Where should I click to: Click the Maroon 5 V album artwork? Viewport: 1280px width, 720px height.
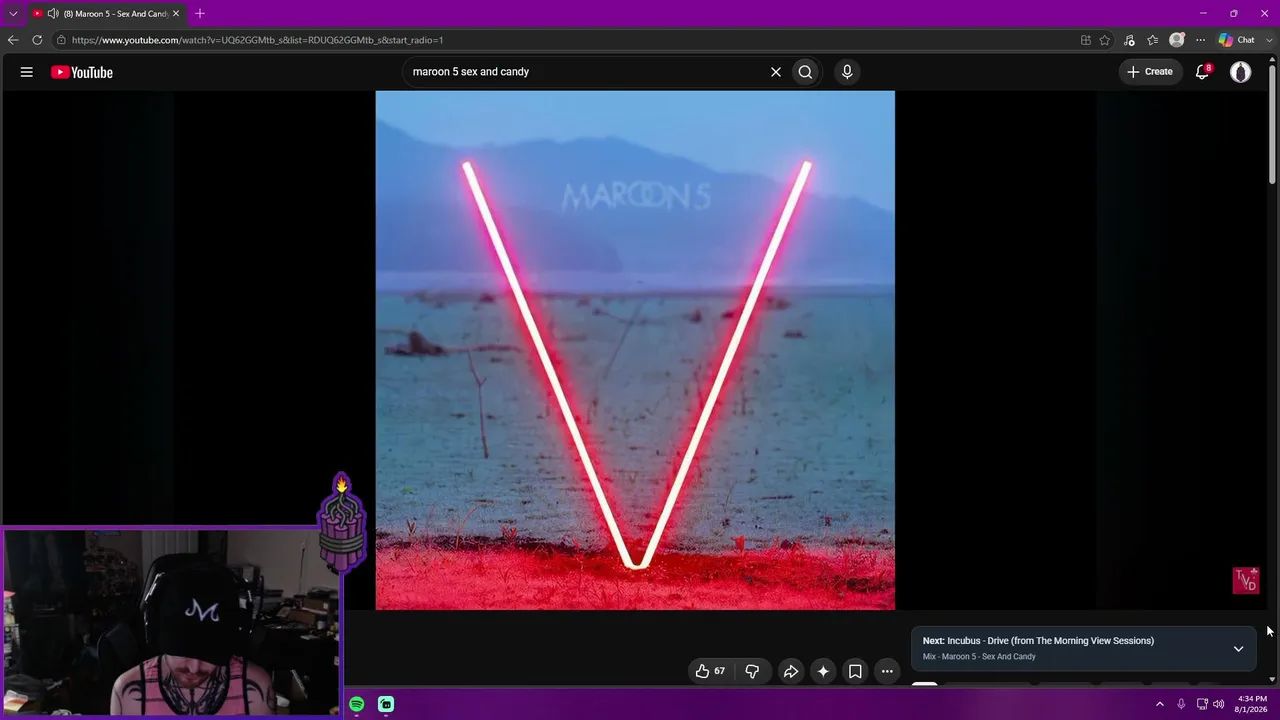pos(635,350)
